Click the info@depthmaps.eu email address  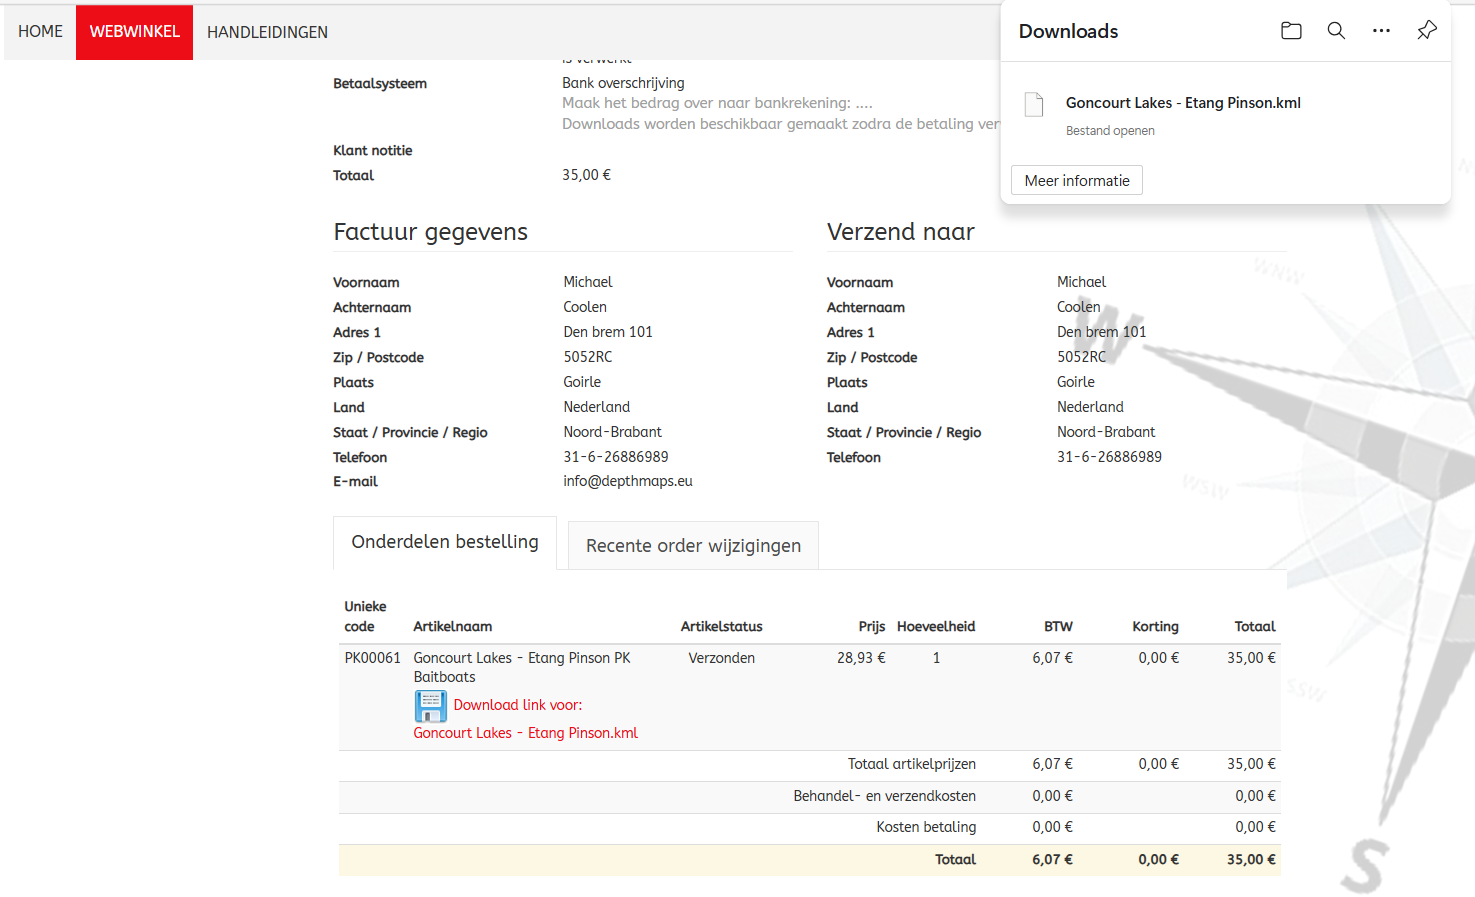point(627,481)
